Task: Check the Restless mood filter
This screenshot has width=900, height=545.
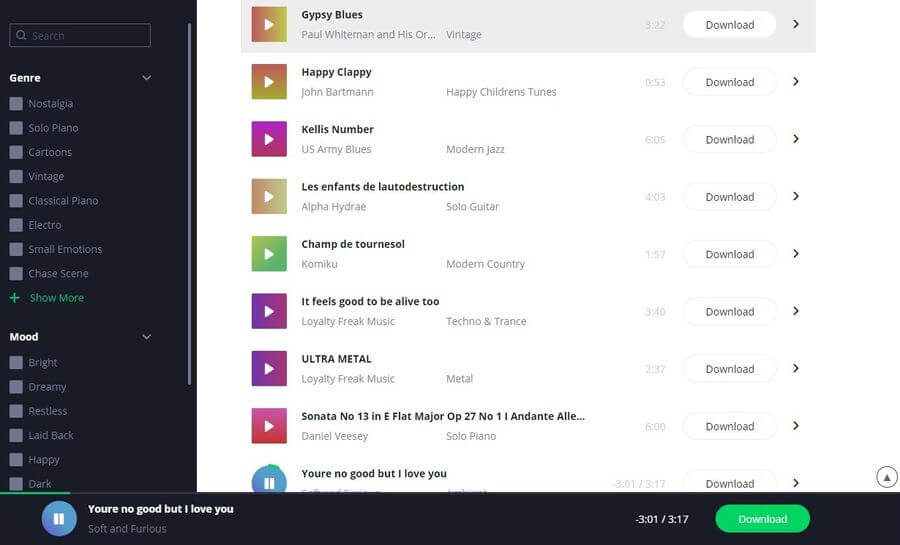Action: tap(16, 411)
